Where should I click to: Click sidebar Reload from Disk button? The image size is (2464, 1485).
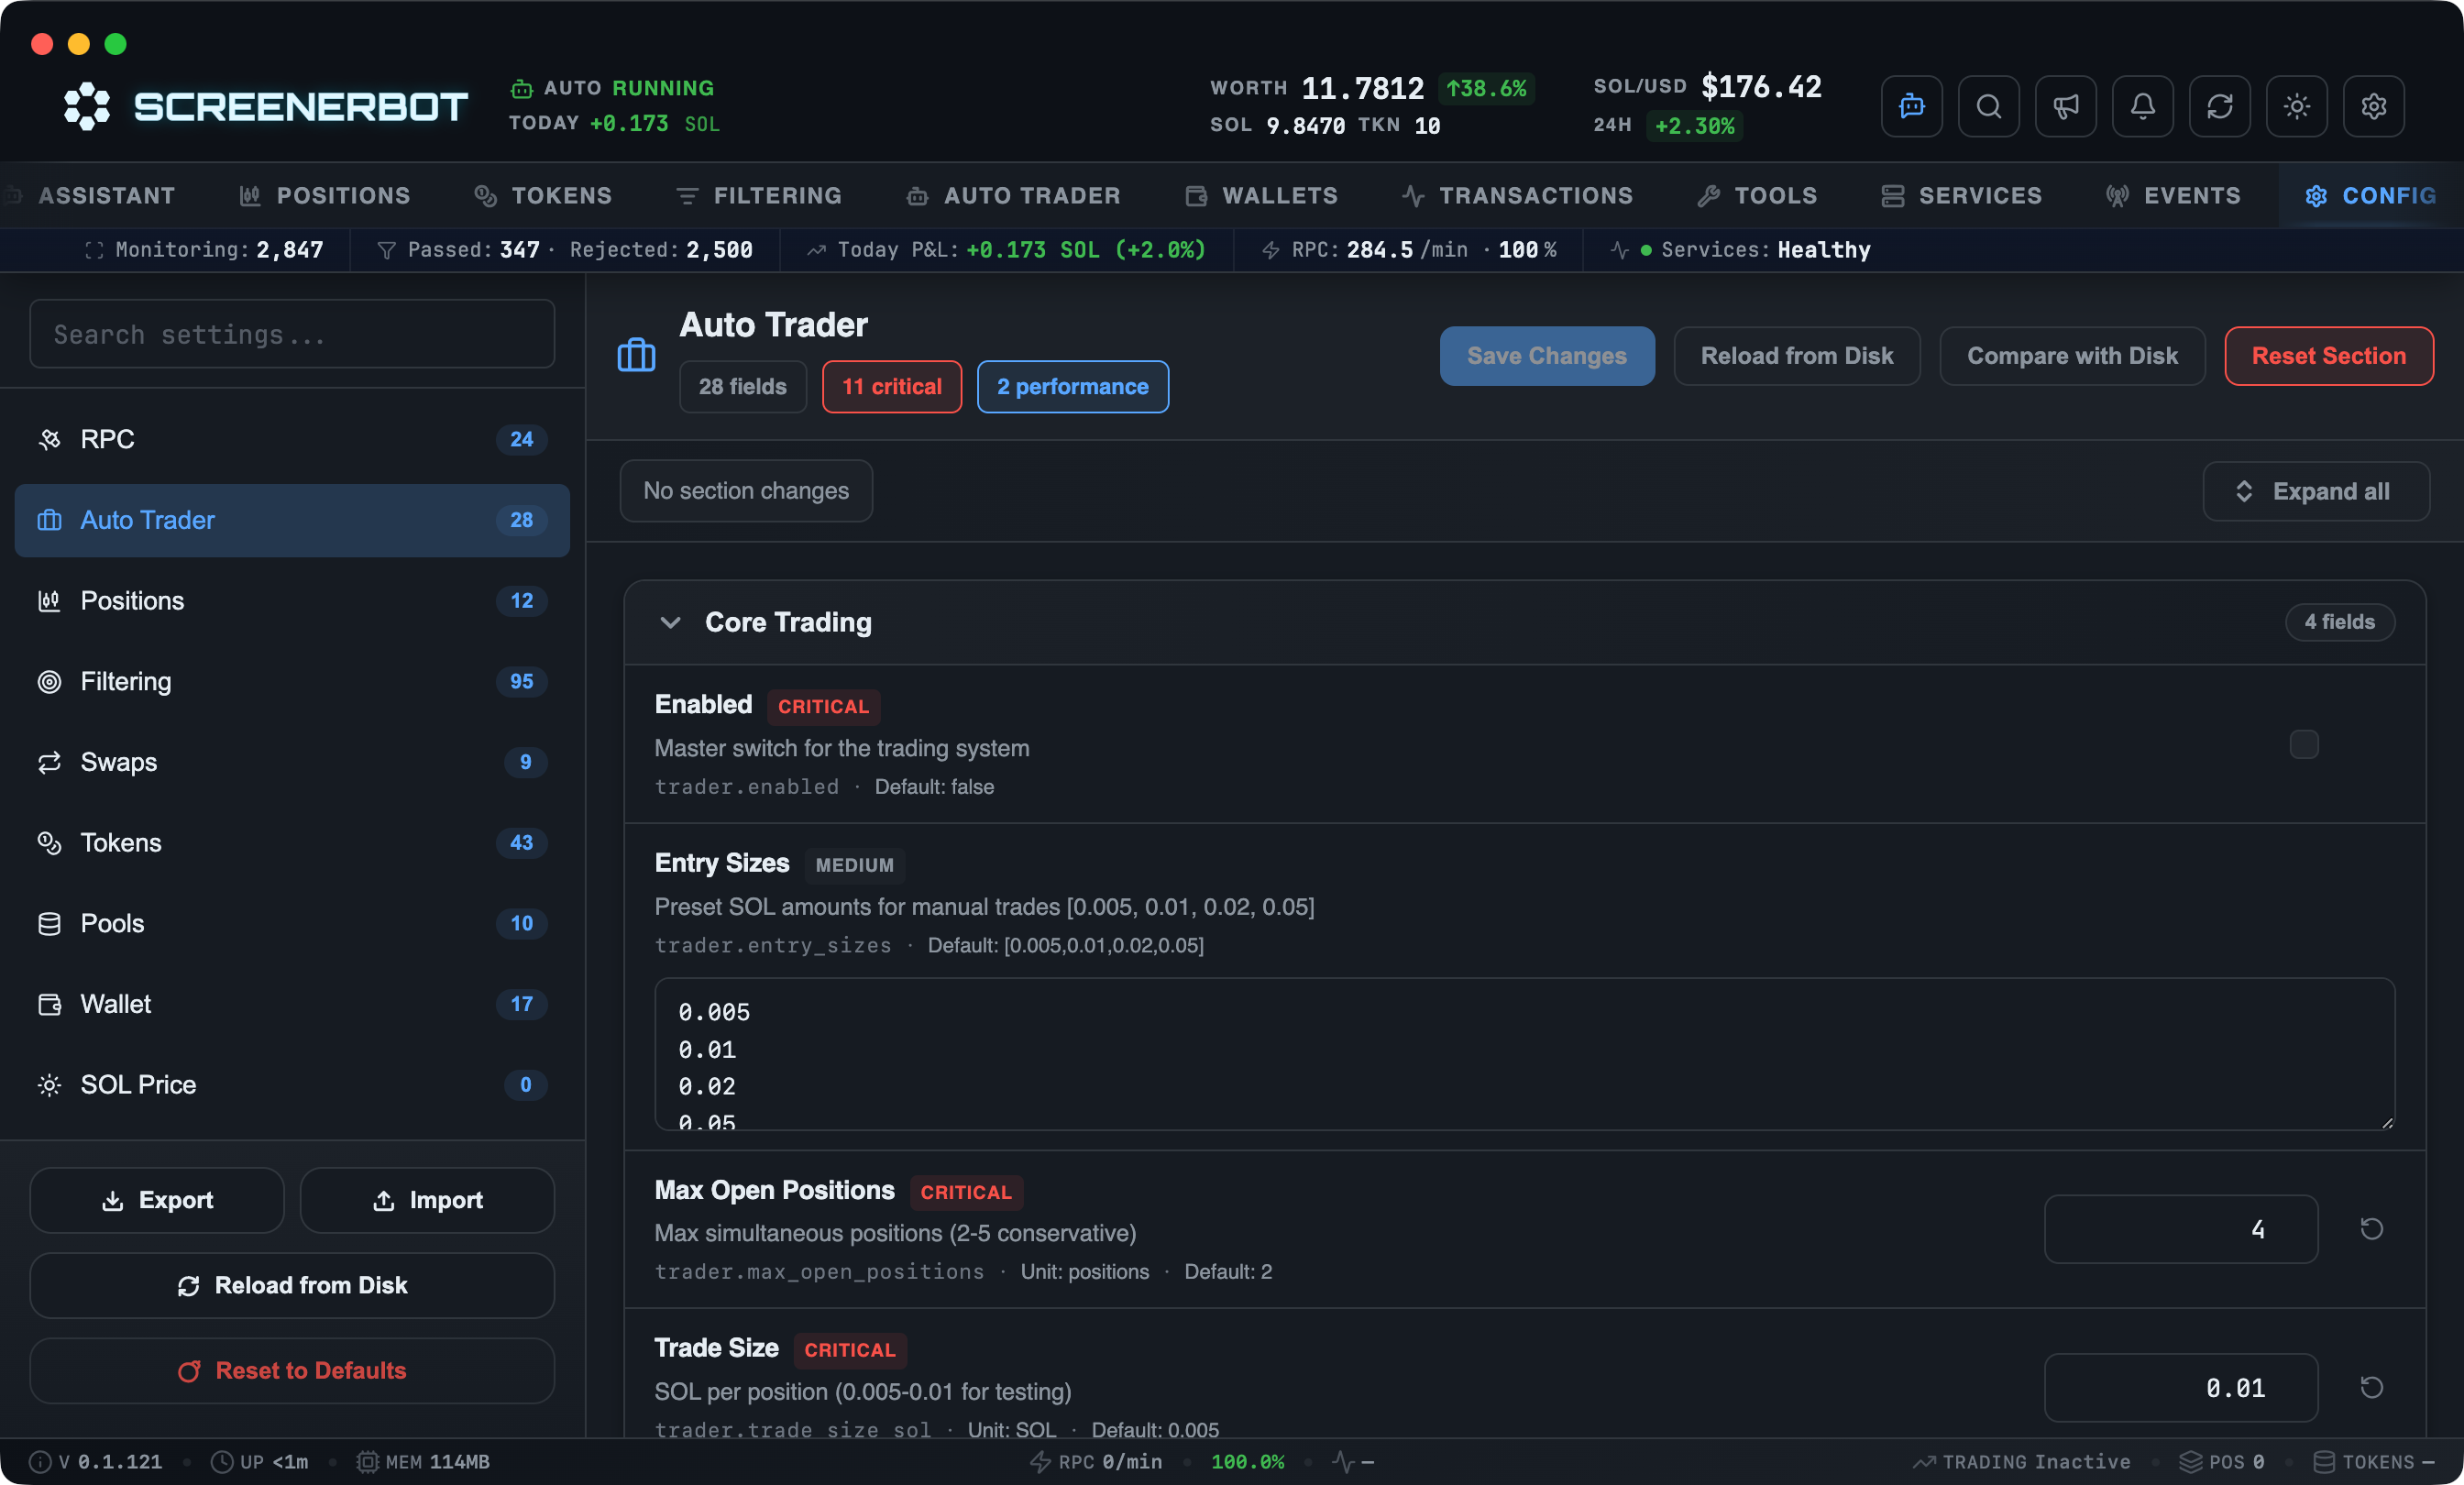292,1285
